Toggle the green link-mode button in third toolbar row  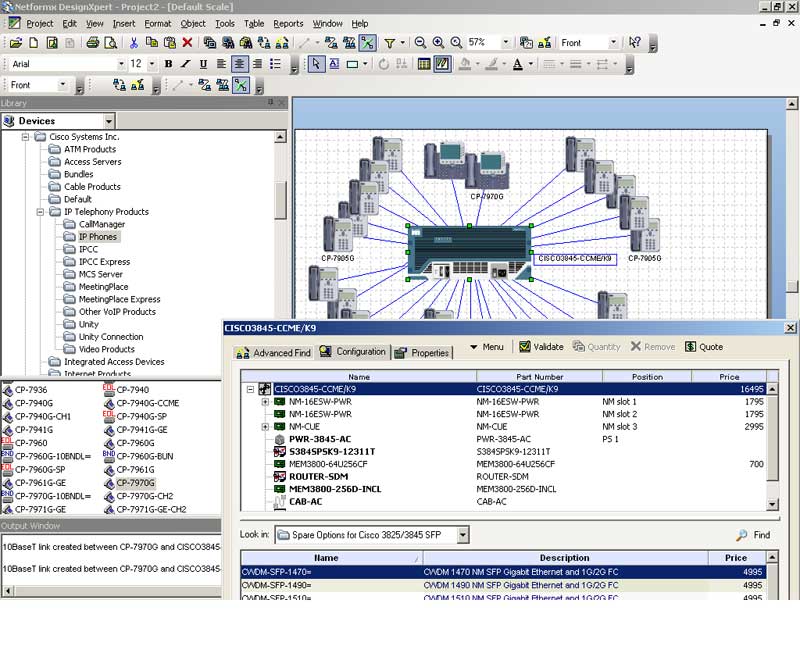(241, 85)
